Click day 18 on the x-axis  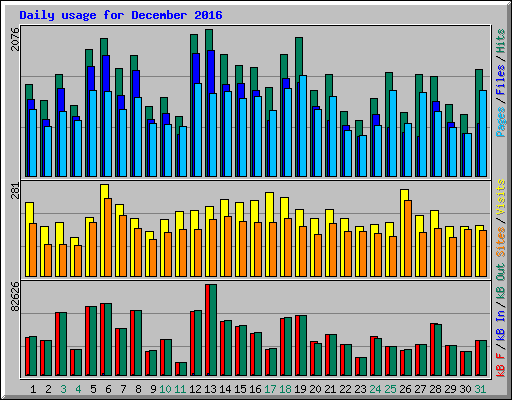(285, 389)
